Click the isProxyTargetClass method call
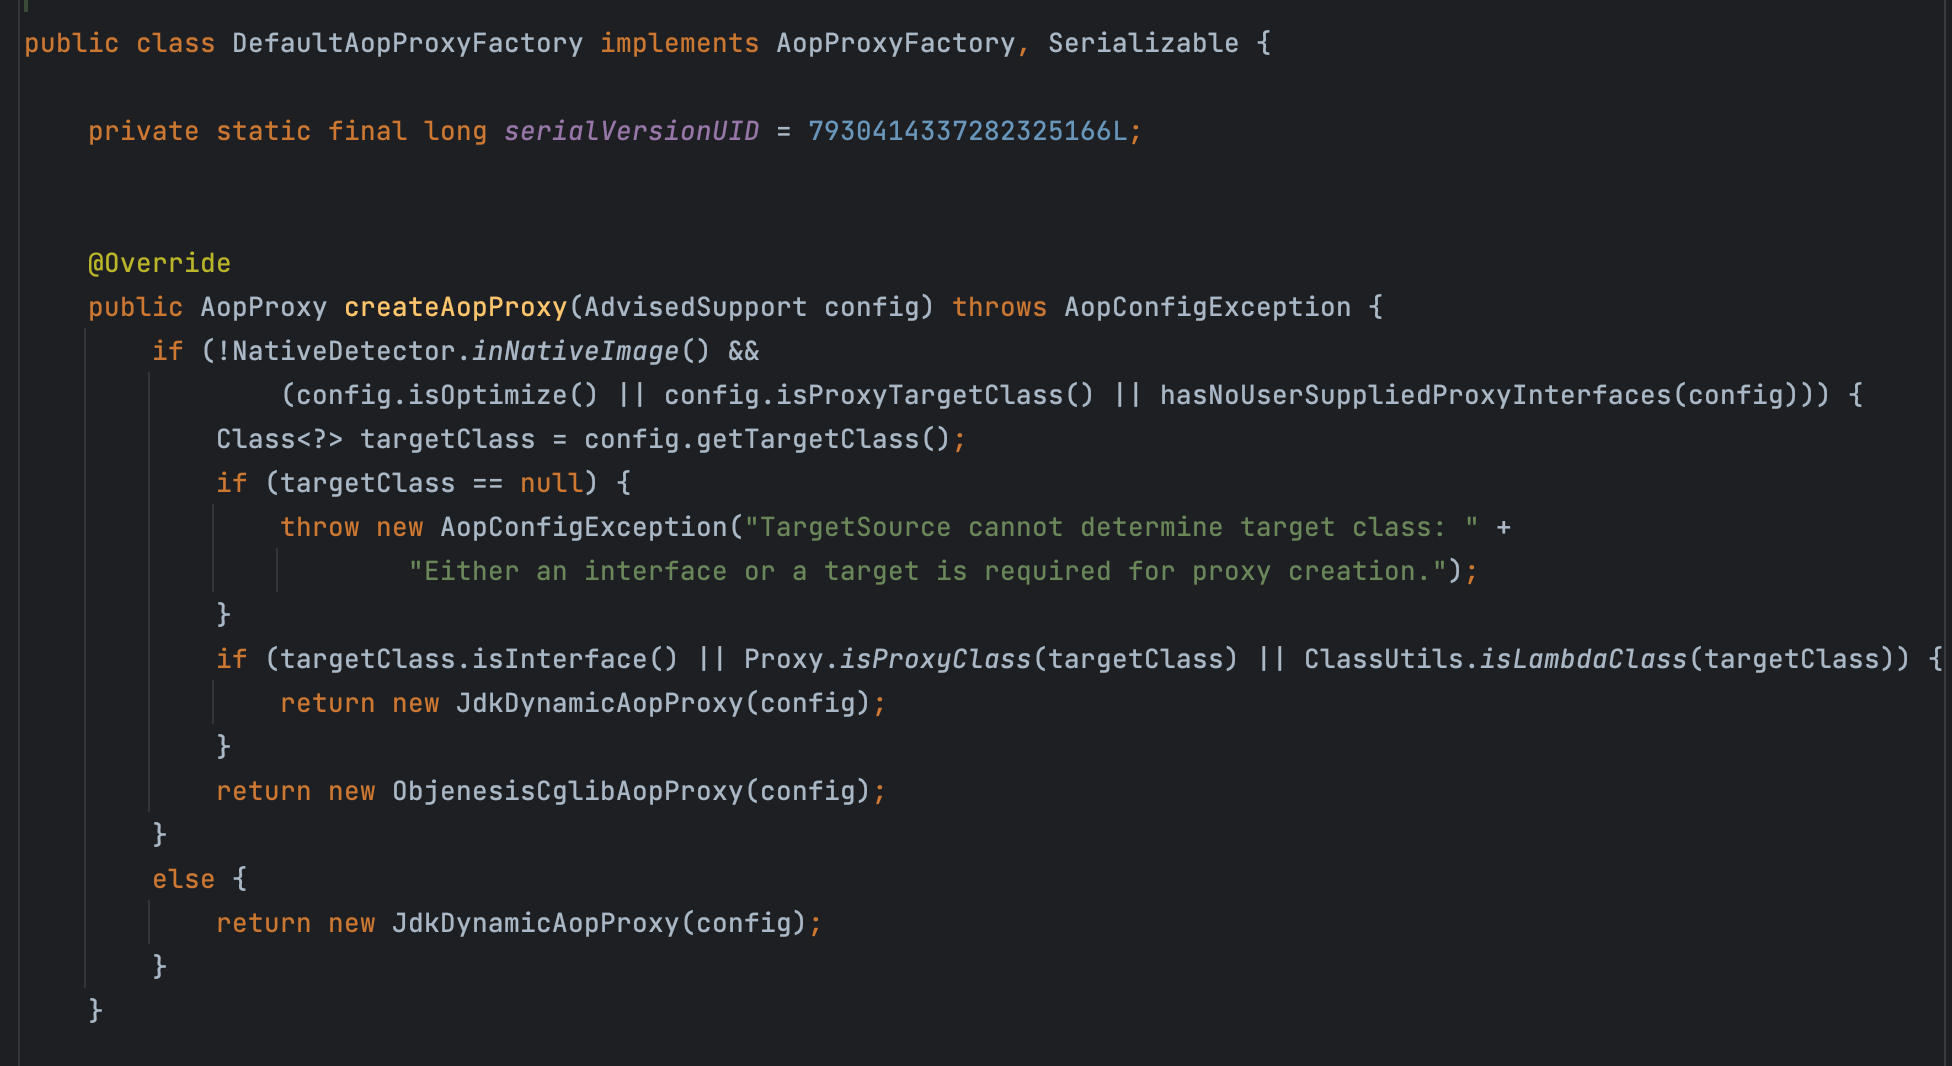Image resolution: width=1952 pixels, height=1066 pixels. [x=919, y=395]
